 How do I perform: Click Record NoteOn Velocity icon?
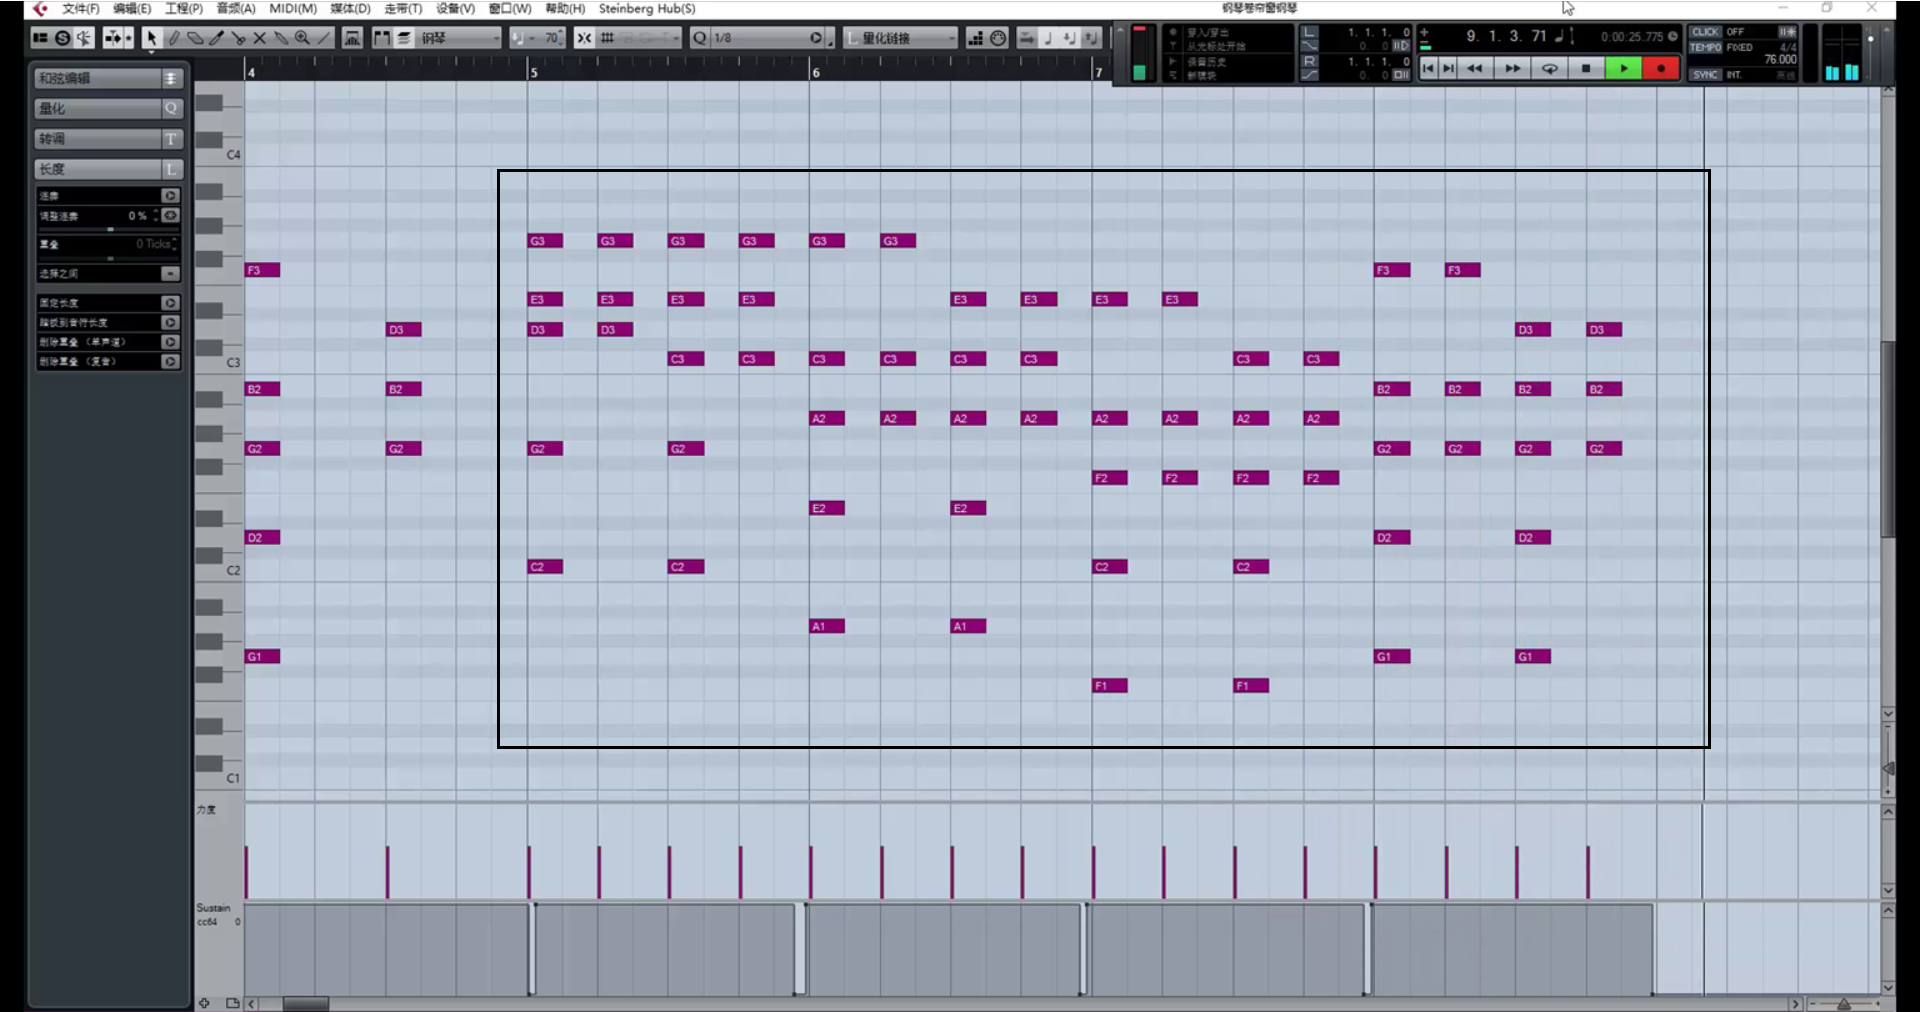pos(1070,38)
